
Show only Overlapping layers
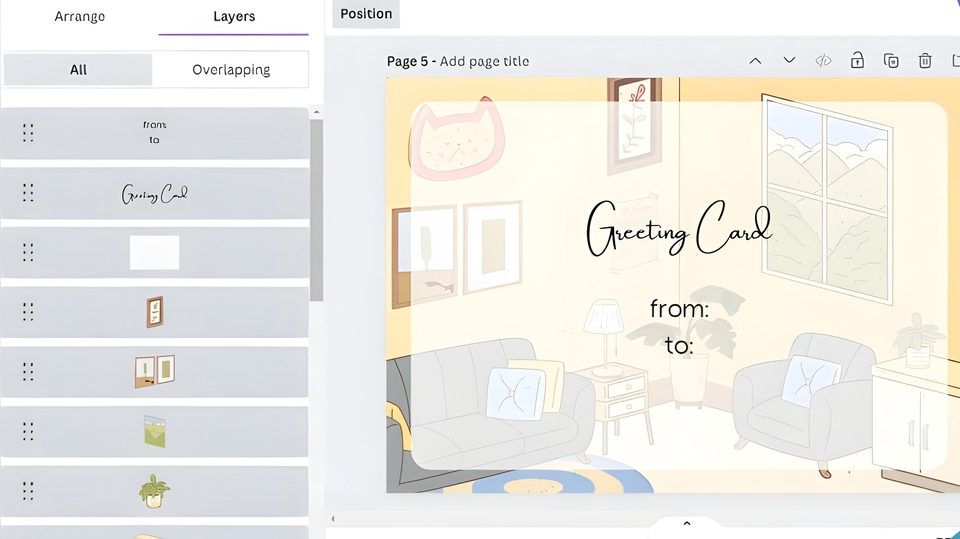231,69
